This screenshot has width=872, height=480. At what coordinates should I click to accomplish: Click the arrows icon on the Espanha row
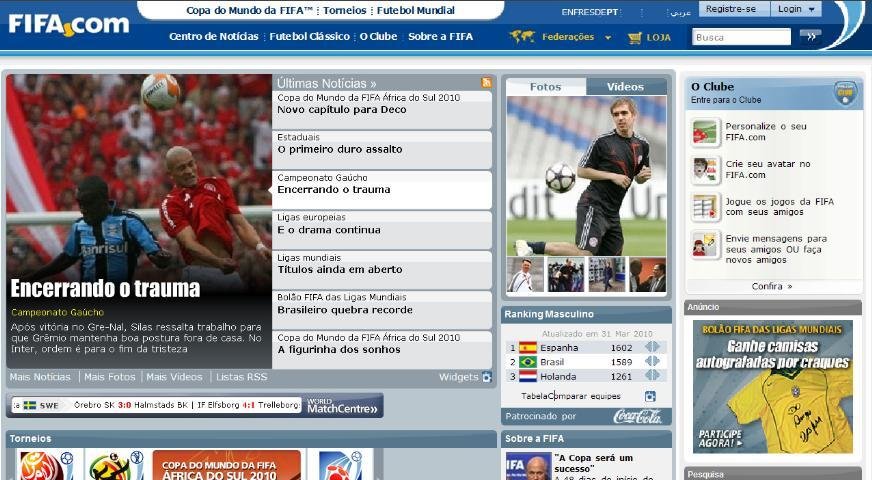[652, 347]
